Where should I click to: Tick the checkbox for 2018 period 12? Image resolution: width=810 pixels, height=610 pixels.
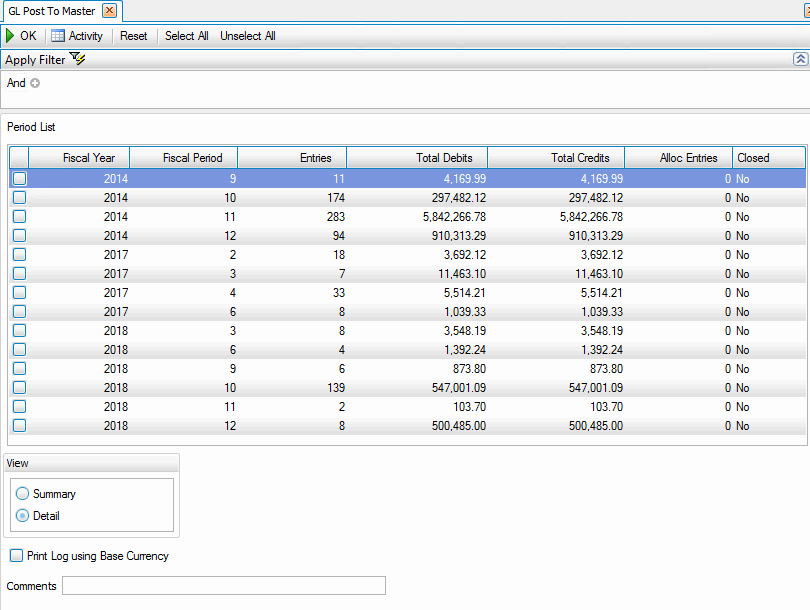point(20,426)
